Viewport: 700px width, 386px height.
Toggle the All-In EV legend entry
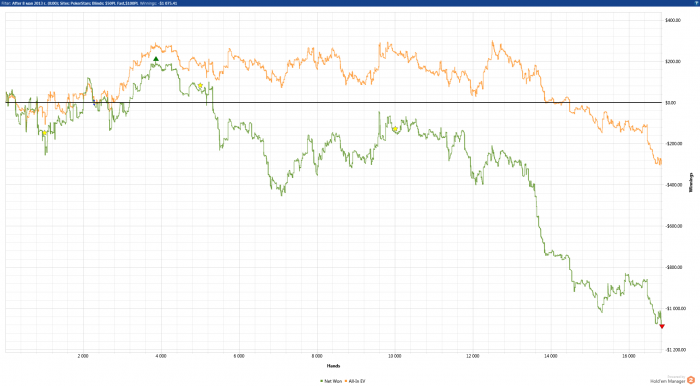pos(355,381)
